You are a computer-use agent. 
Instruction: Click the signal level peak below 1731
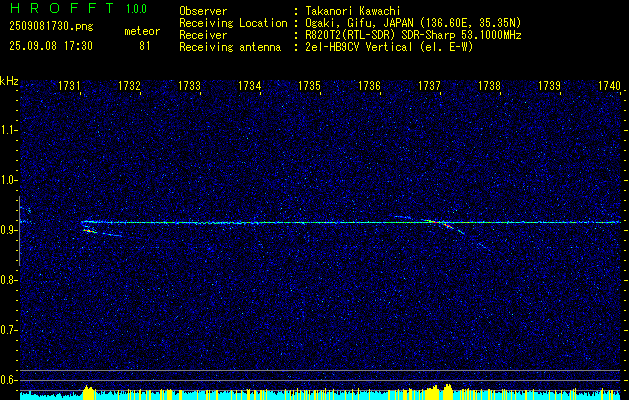tap(89, 391)
